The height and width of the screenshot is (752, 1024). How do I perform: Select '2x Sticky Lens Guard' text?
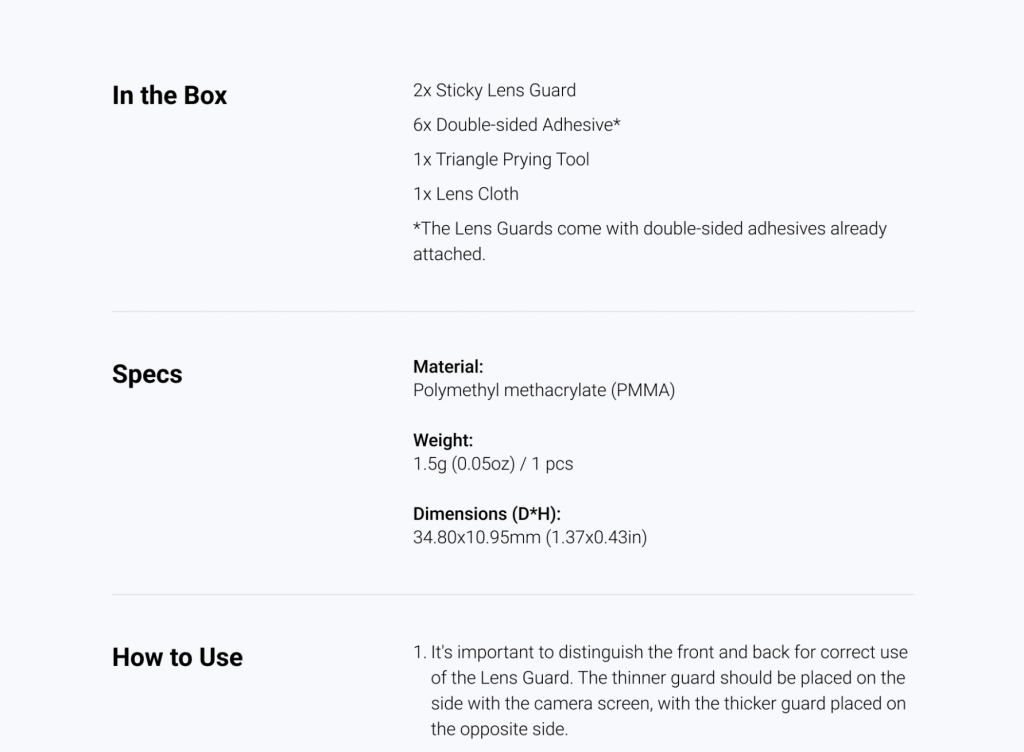pos(494,90)
